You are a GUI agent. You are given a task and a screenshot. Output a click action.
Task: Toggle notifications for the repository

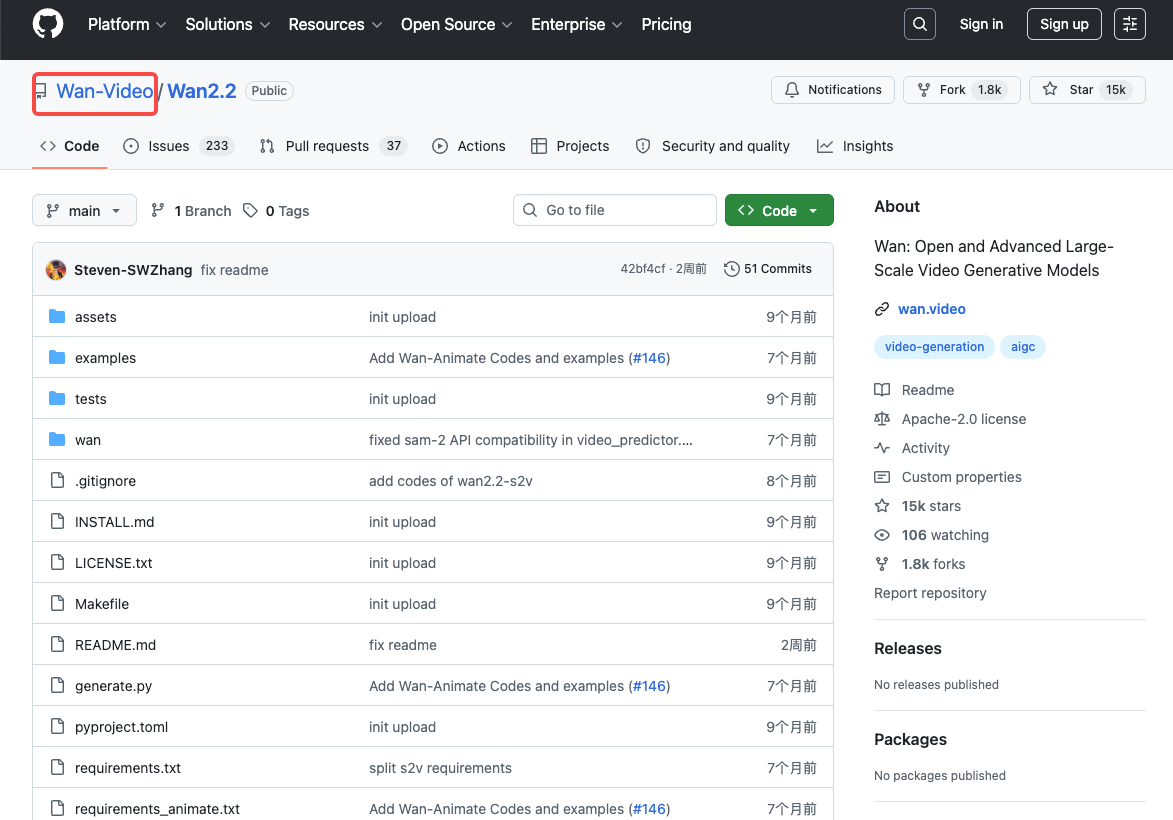pos(832,89)
